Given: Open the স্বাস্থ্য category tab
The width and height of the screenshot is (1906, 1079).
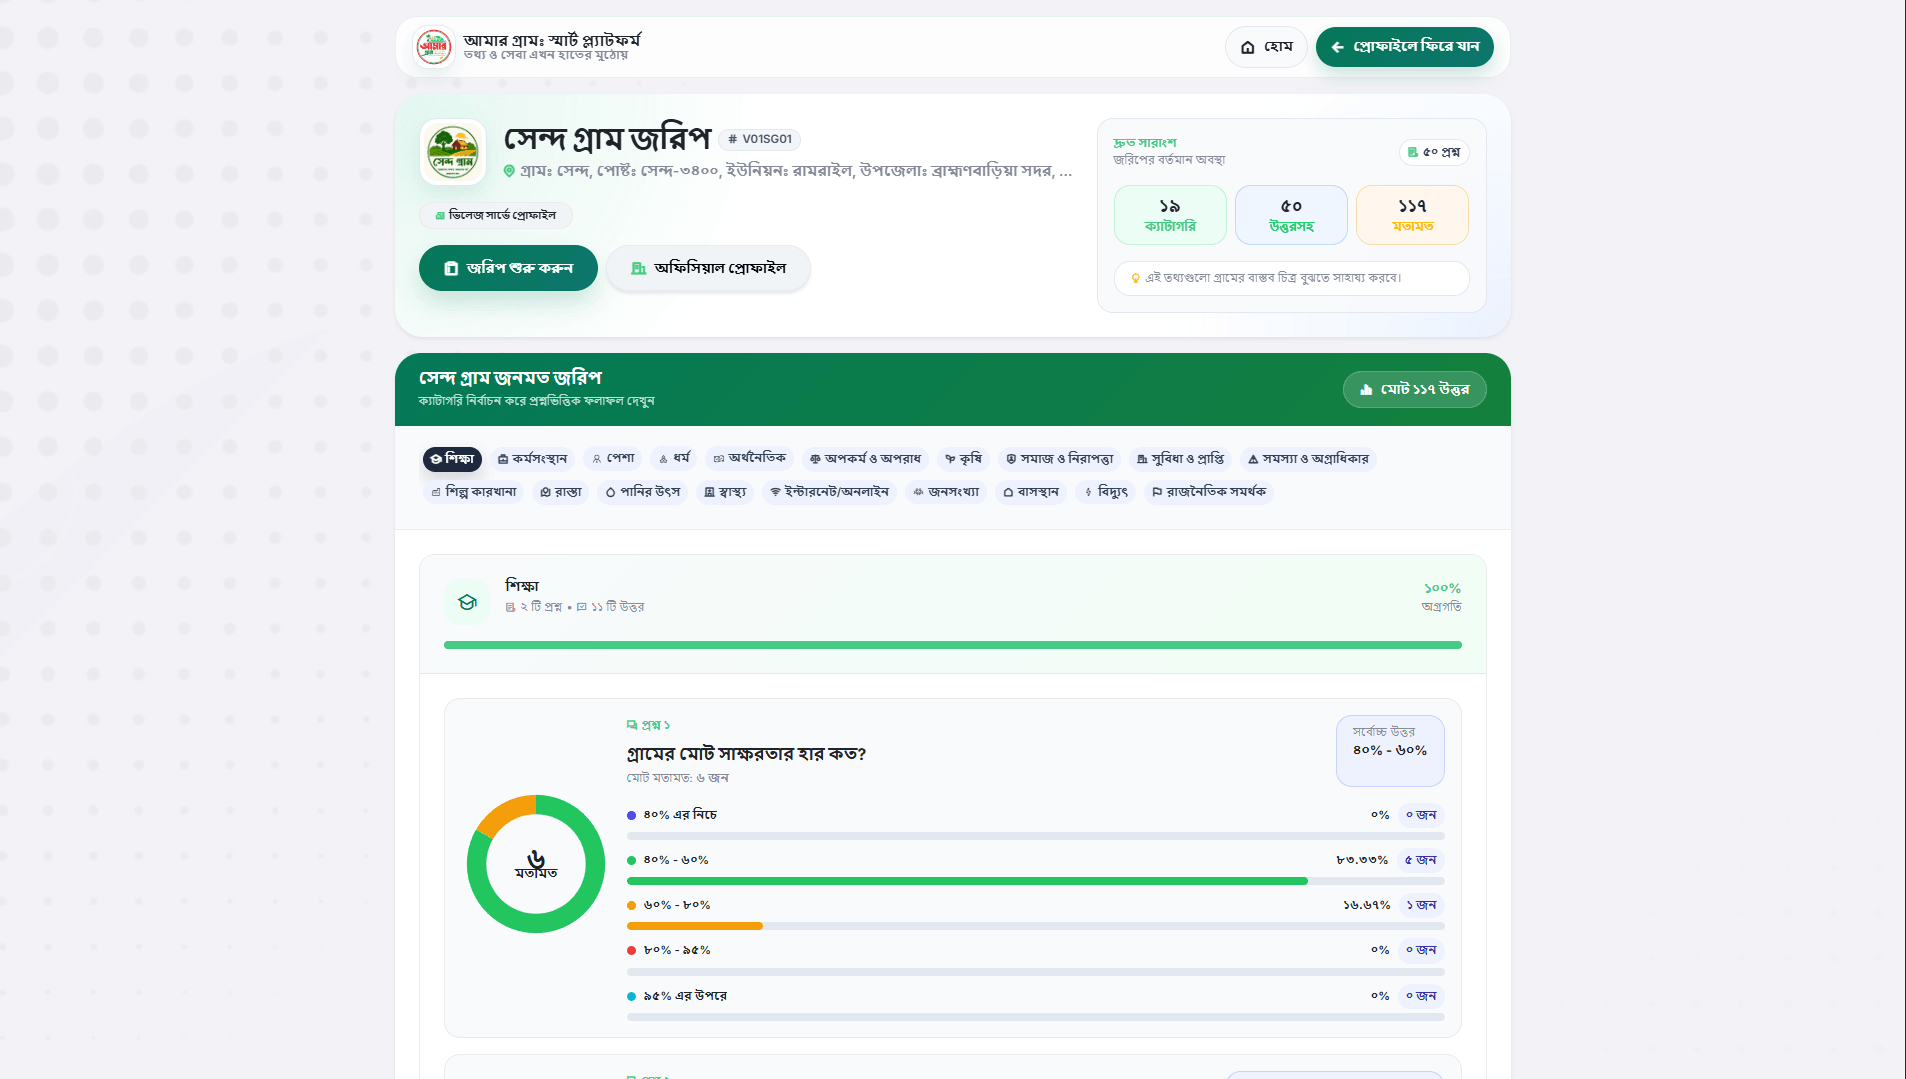Looking at the screenshot, I should pyautogui.click(x=726, y=492).
